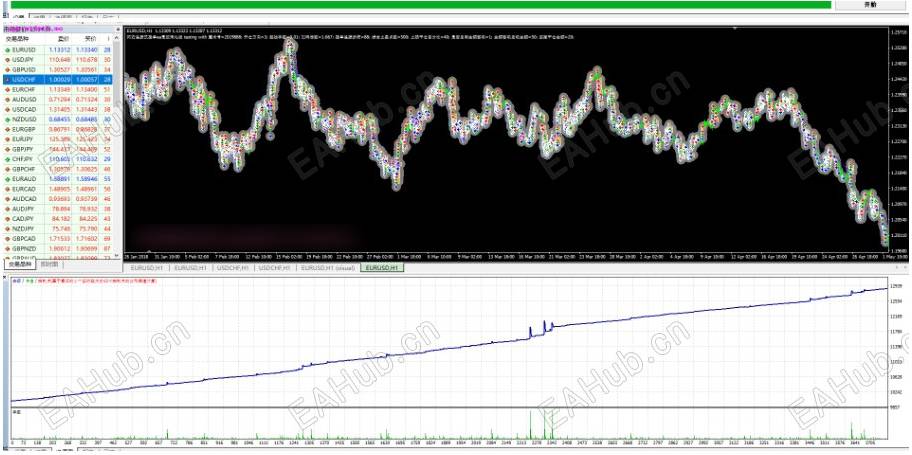
Task: Select the EURGBP symbol row
Action: (58, 129)
